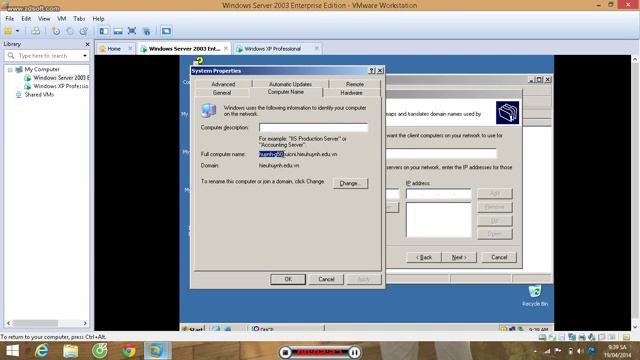The image size is (640, 360).
Task: Open Internet Explorer from taskbar
Action: point(42,351)
